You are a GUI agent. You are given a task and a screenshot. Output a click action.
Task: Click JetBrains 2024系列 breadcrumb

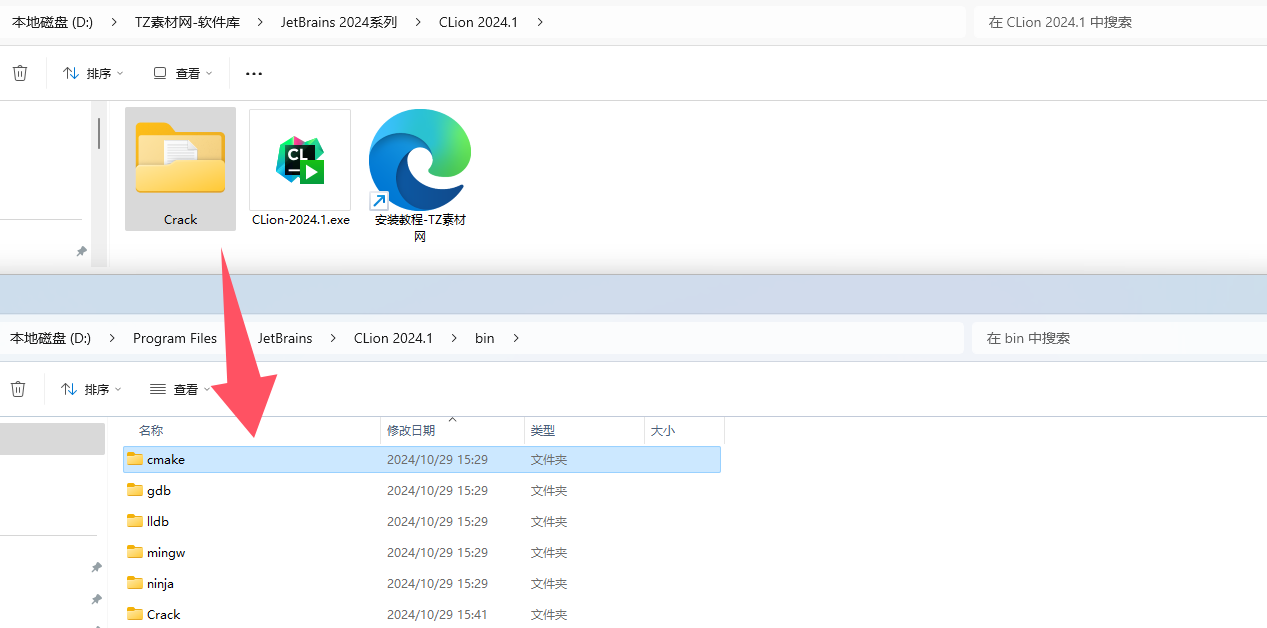(339, 22)
